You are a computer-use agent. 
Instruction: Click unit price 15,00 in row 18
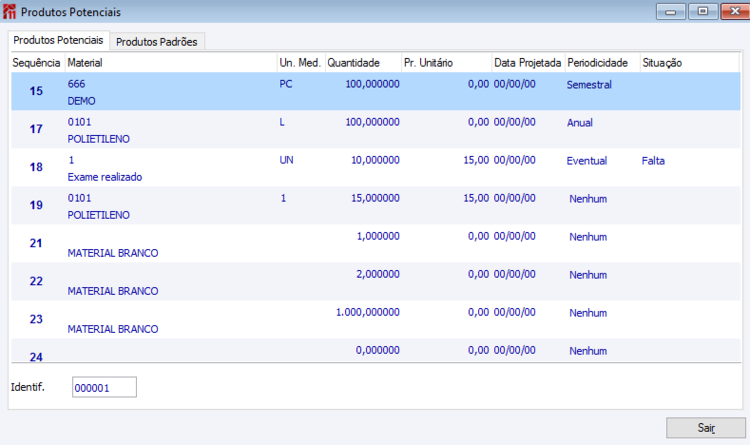click(476, 160)
